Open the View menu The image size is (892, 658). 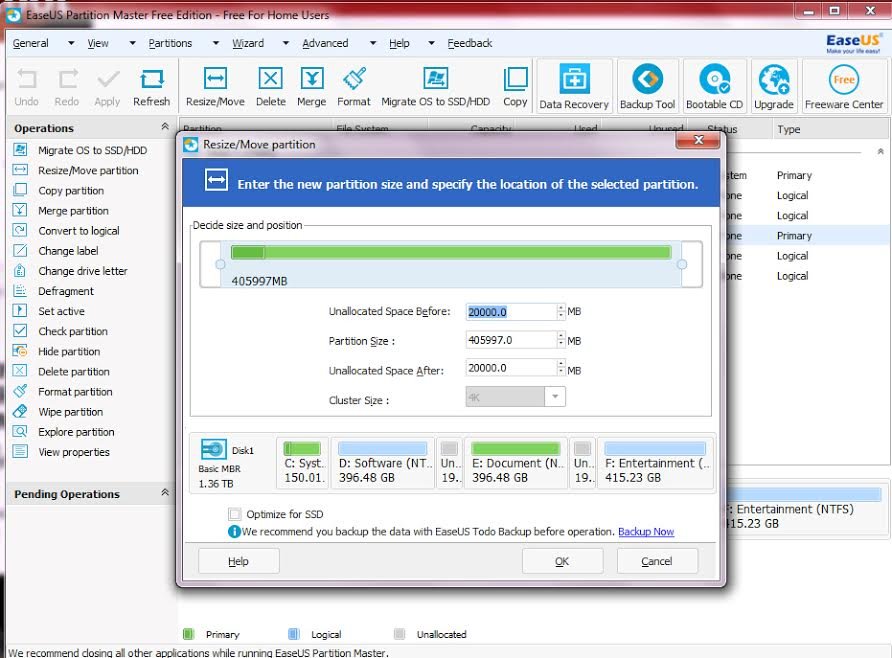click(x=98, y=43)
